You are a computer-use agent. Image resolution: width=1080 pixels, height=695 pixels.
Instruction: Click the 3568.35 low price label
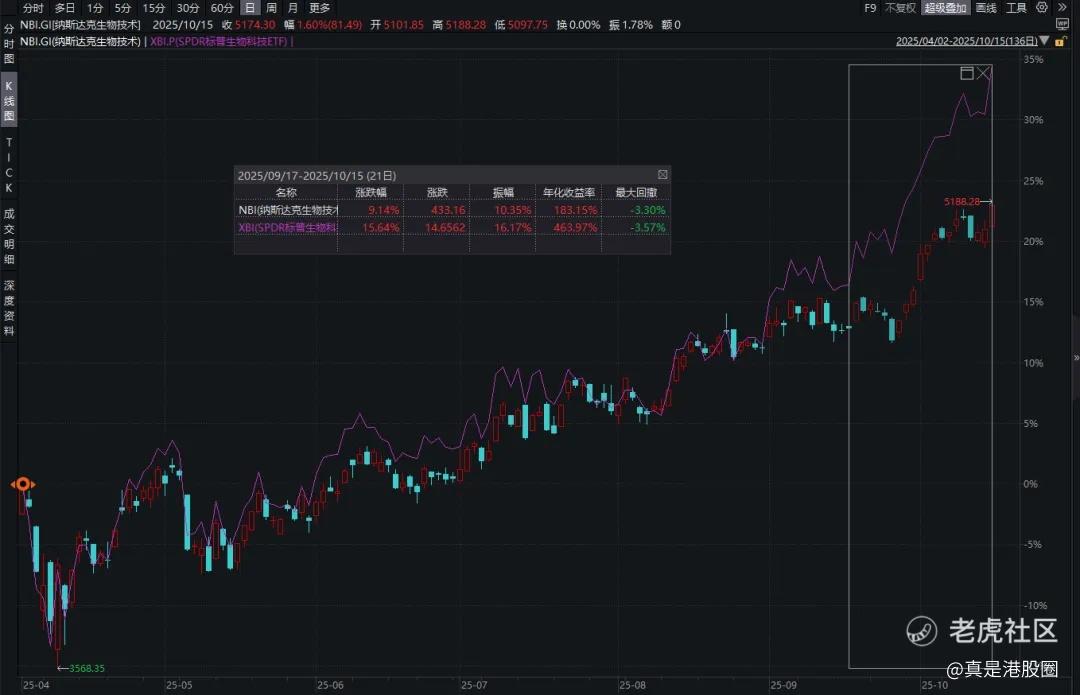click(87, 668)
